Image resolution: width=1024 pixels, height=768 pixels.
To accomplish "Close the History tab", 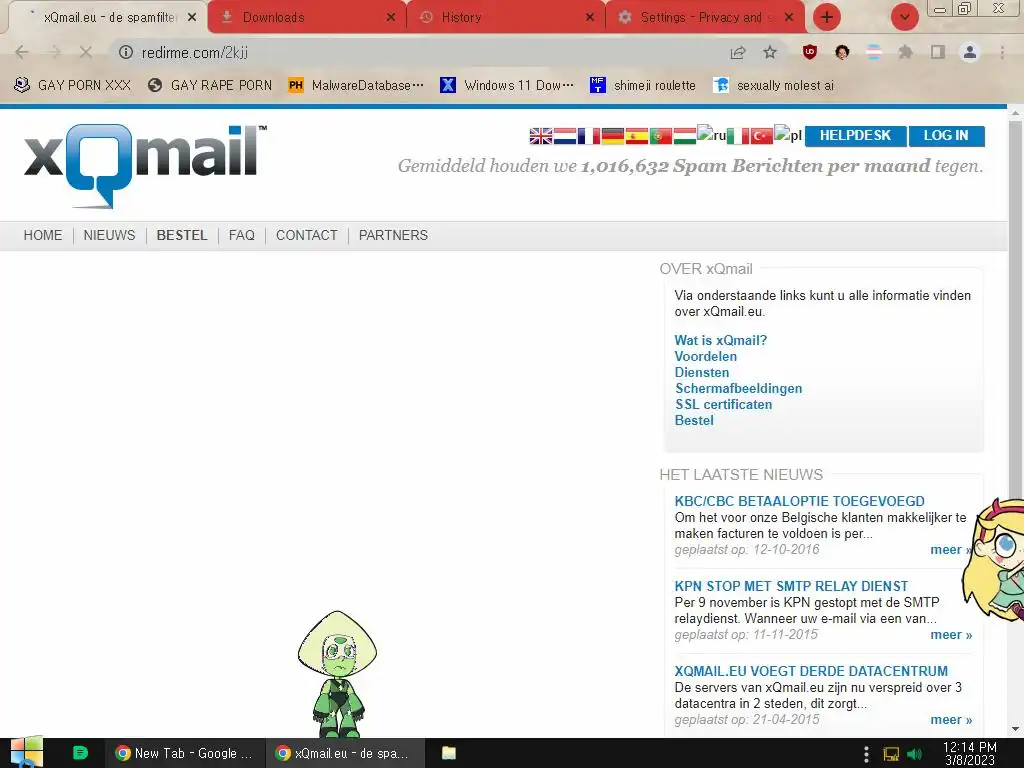I will coord(590,17).
